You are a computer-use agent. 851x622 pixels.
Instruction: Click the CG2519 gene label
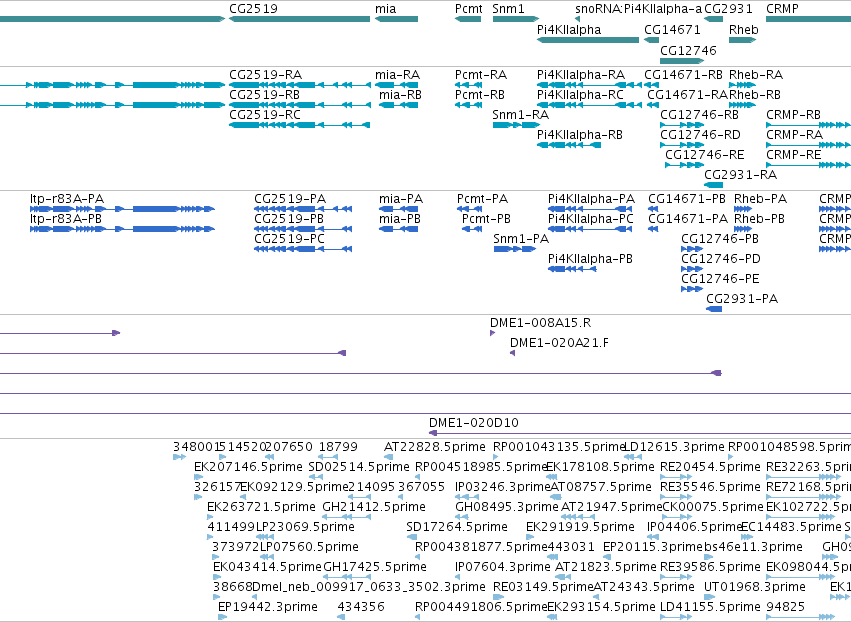point(253,9)
